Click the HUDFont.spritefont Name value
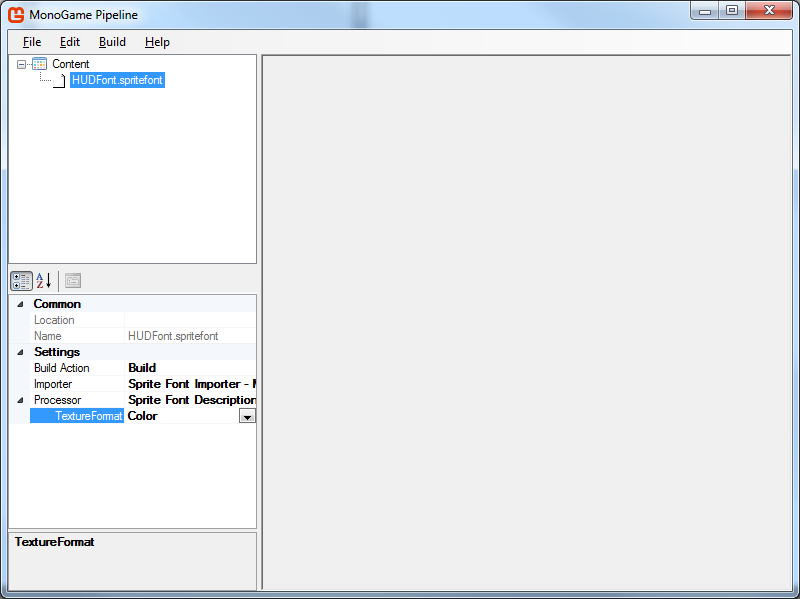This screenshot has width=800, height=599. (x=173, y=336)
